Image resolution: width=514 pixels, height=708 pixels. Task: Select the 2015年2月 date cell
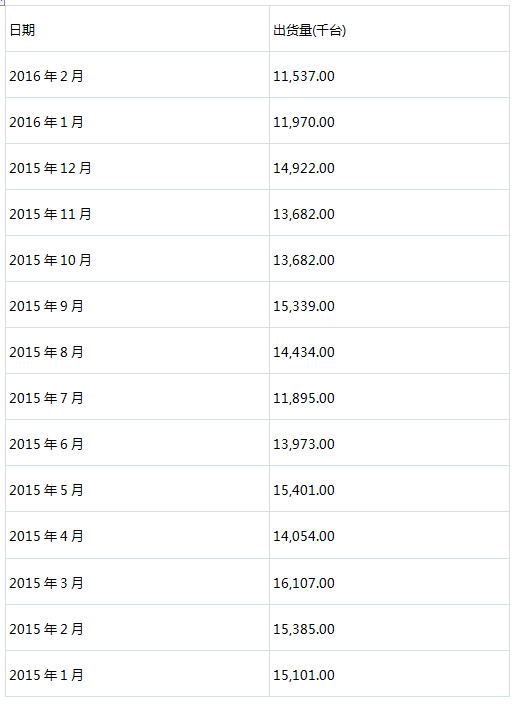coord(137,628)
